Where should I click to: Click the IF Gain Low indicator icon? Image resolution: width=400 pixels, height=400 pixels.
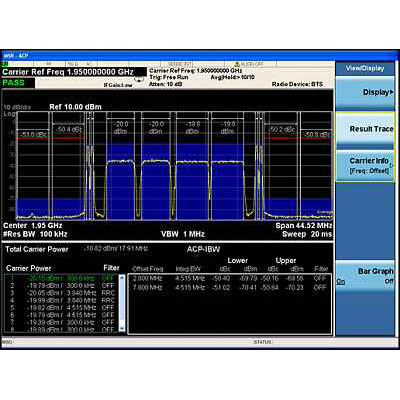[139, 80]
